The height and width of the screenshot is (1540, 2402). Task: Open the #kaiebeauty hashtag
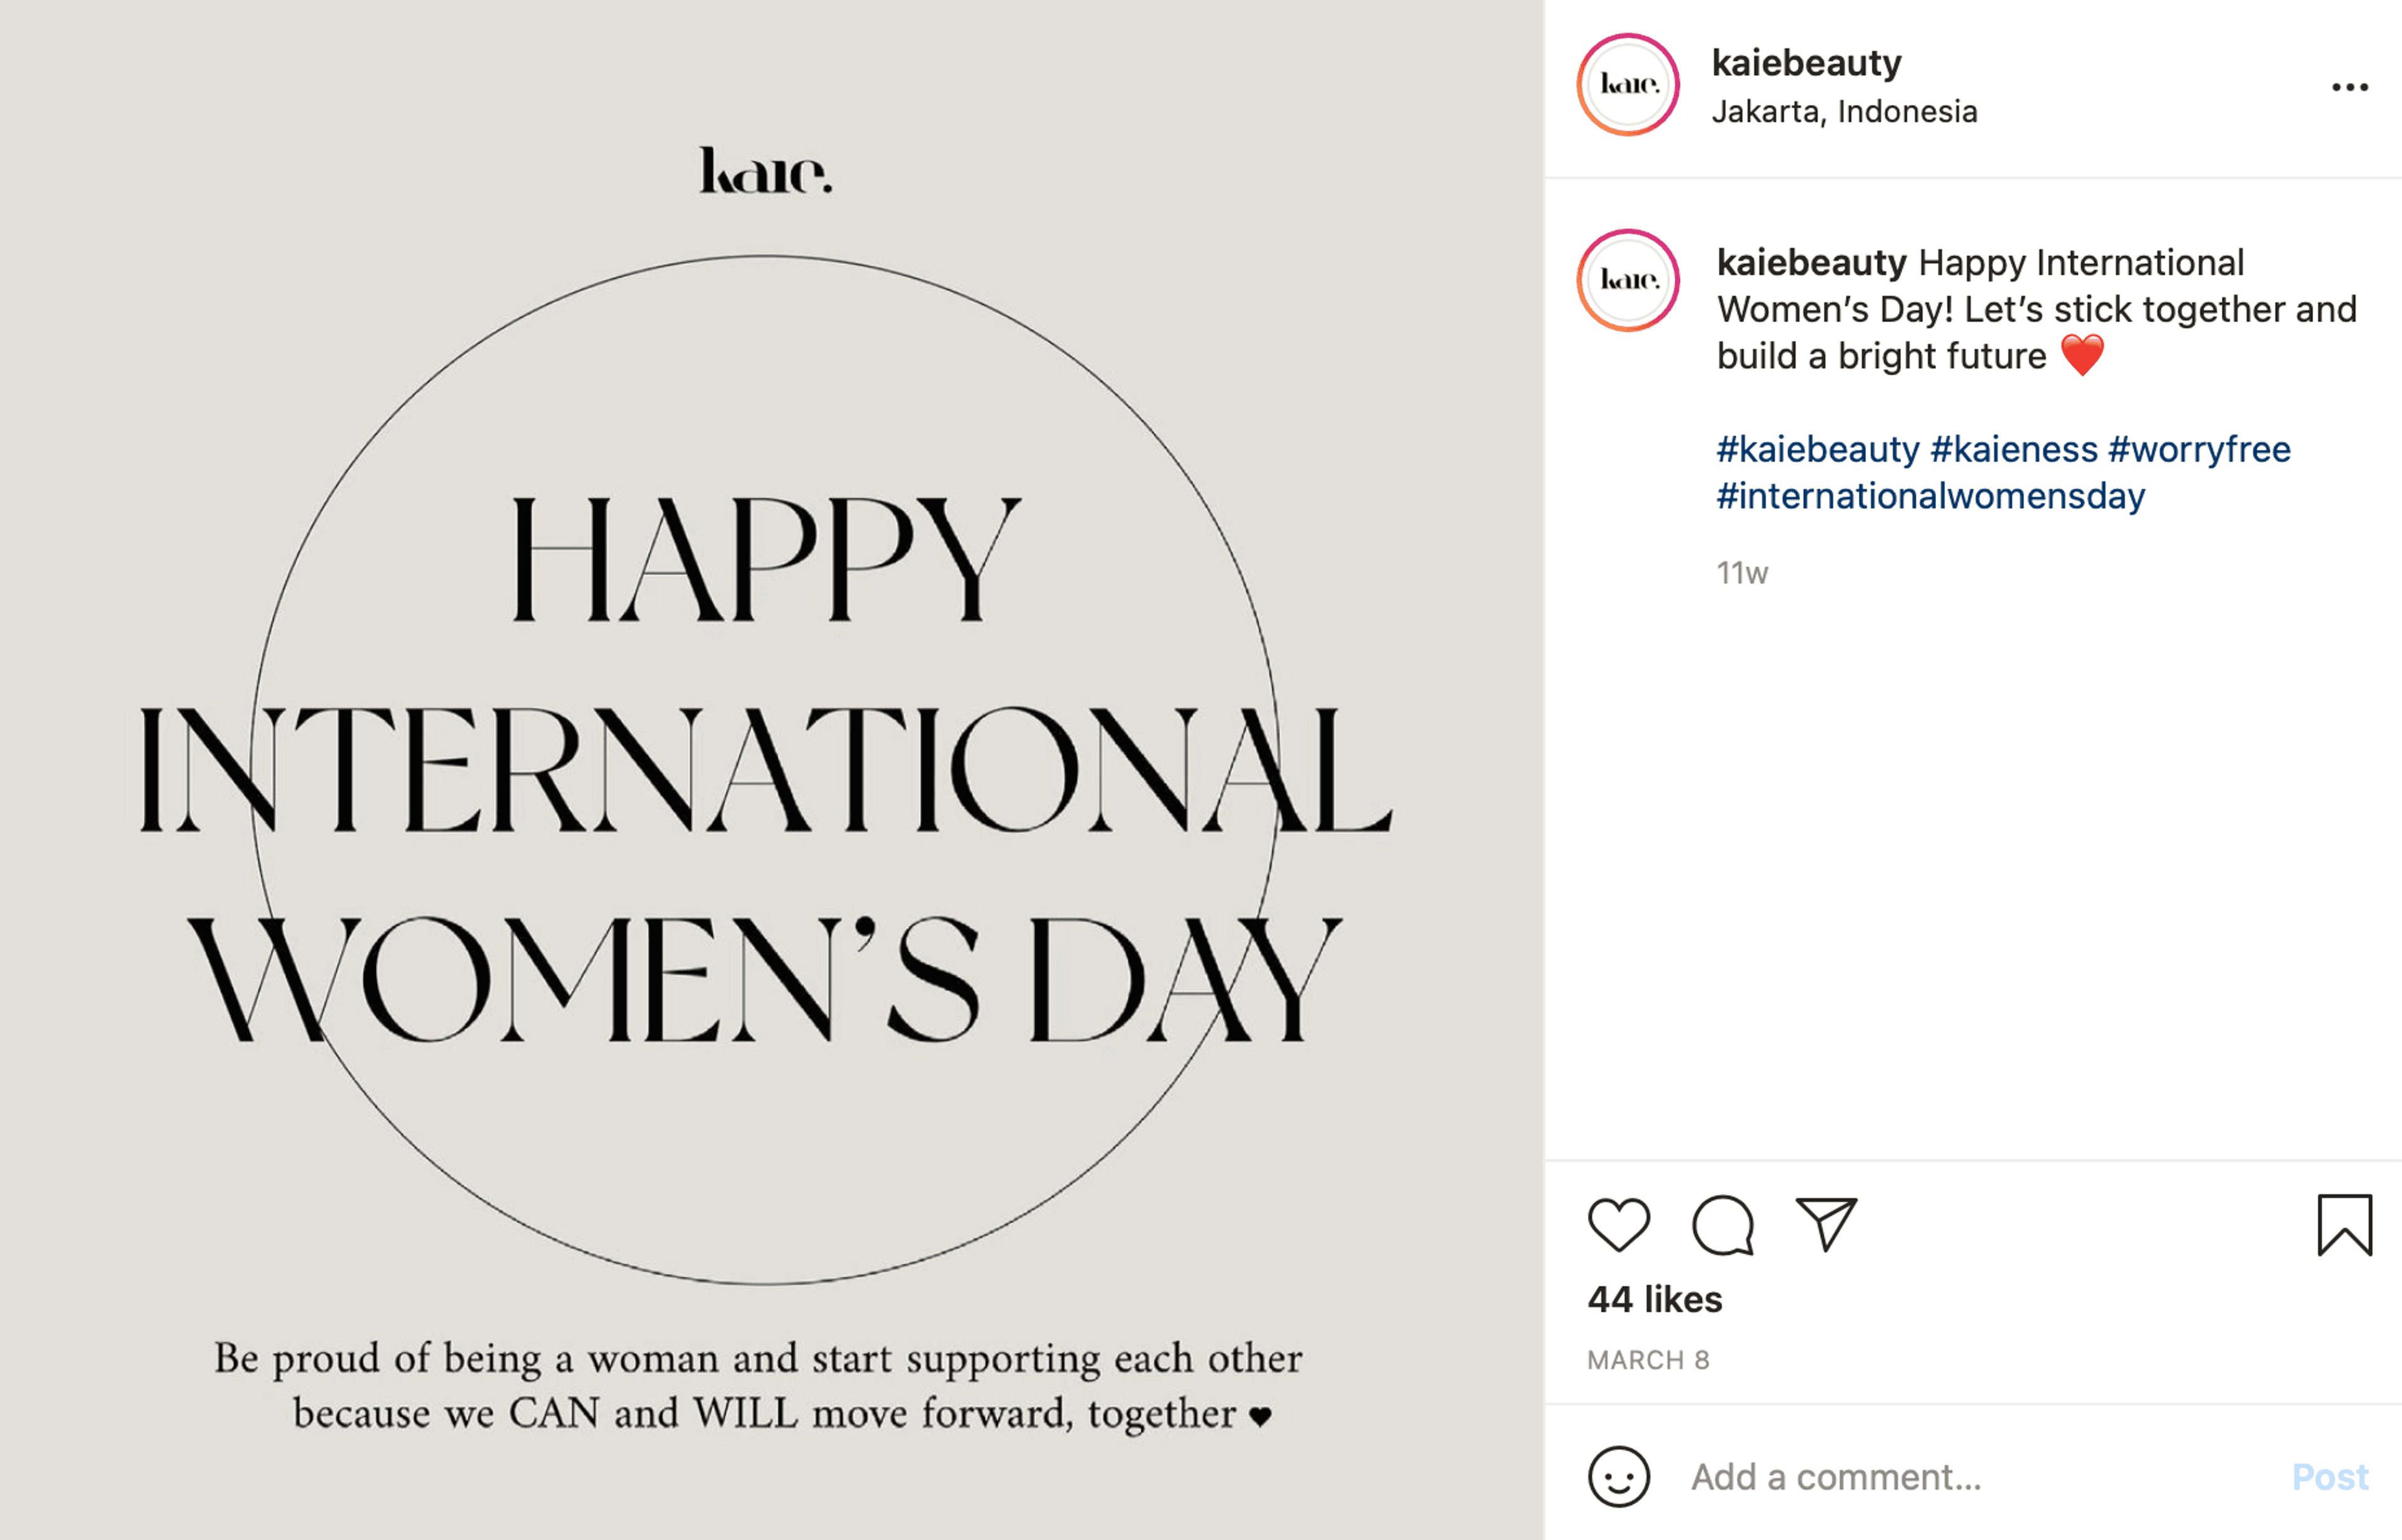(1817, 450)
